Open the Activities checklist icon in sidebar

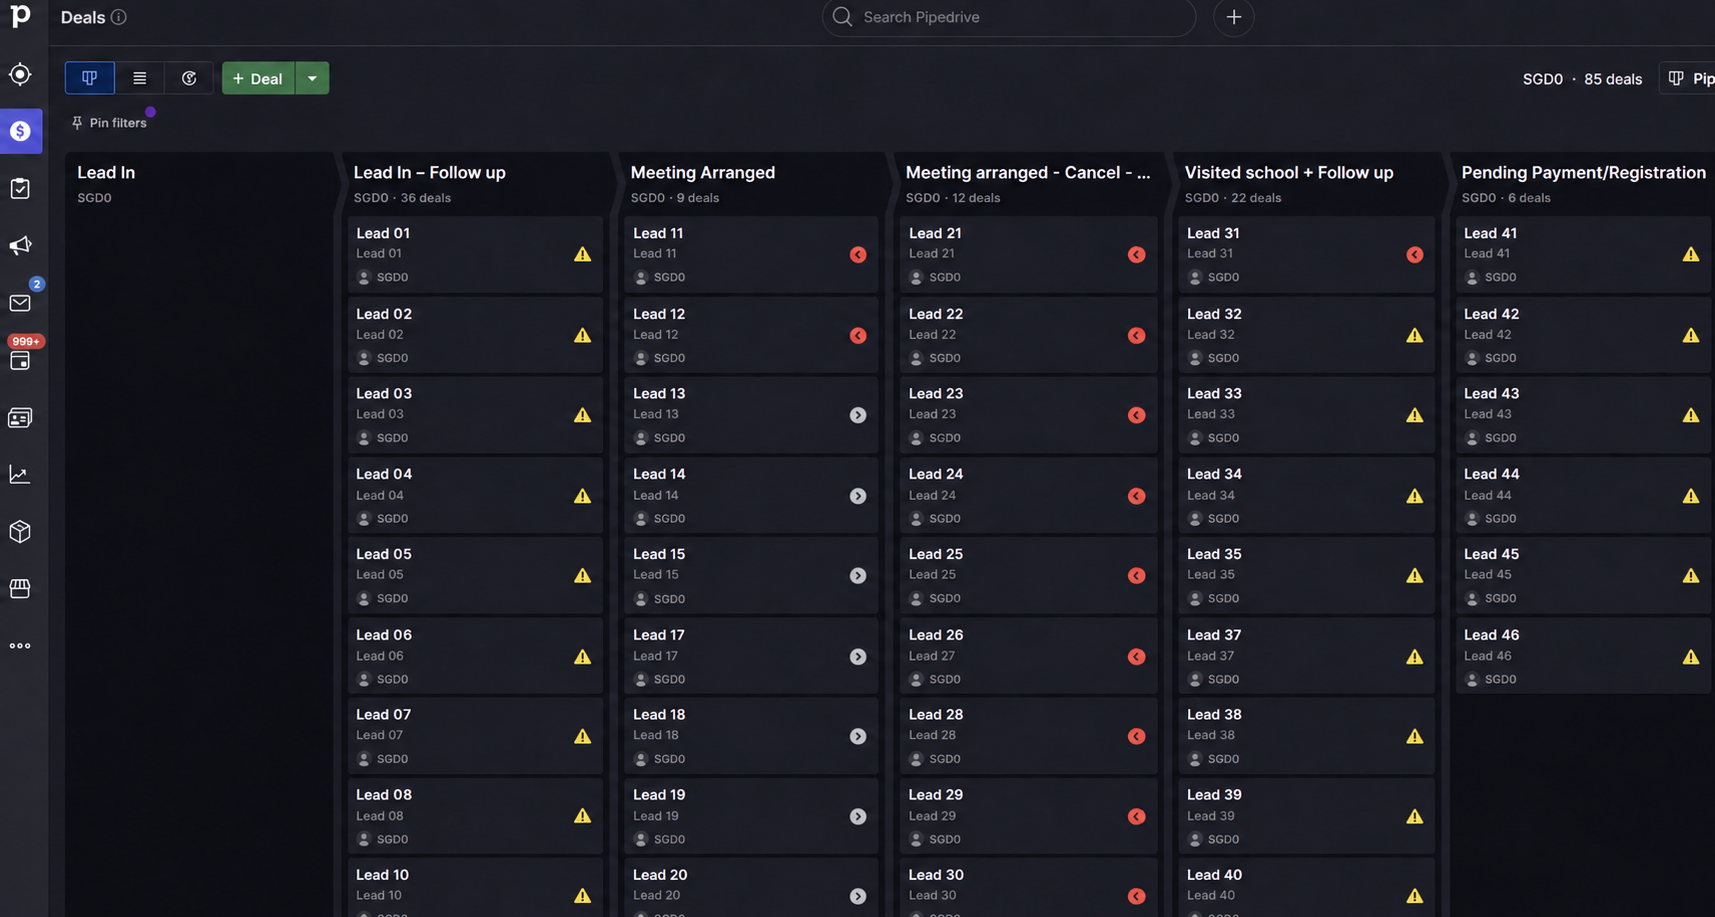20,189
